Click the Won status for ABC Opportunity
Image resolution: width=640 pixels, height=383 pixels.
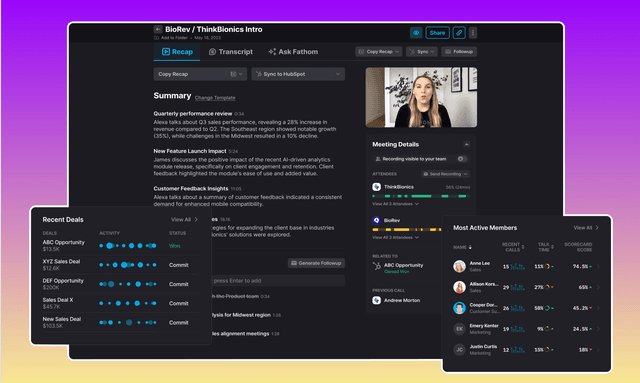click(175, 246)
